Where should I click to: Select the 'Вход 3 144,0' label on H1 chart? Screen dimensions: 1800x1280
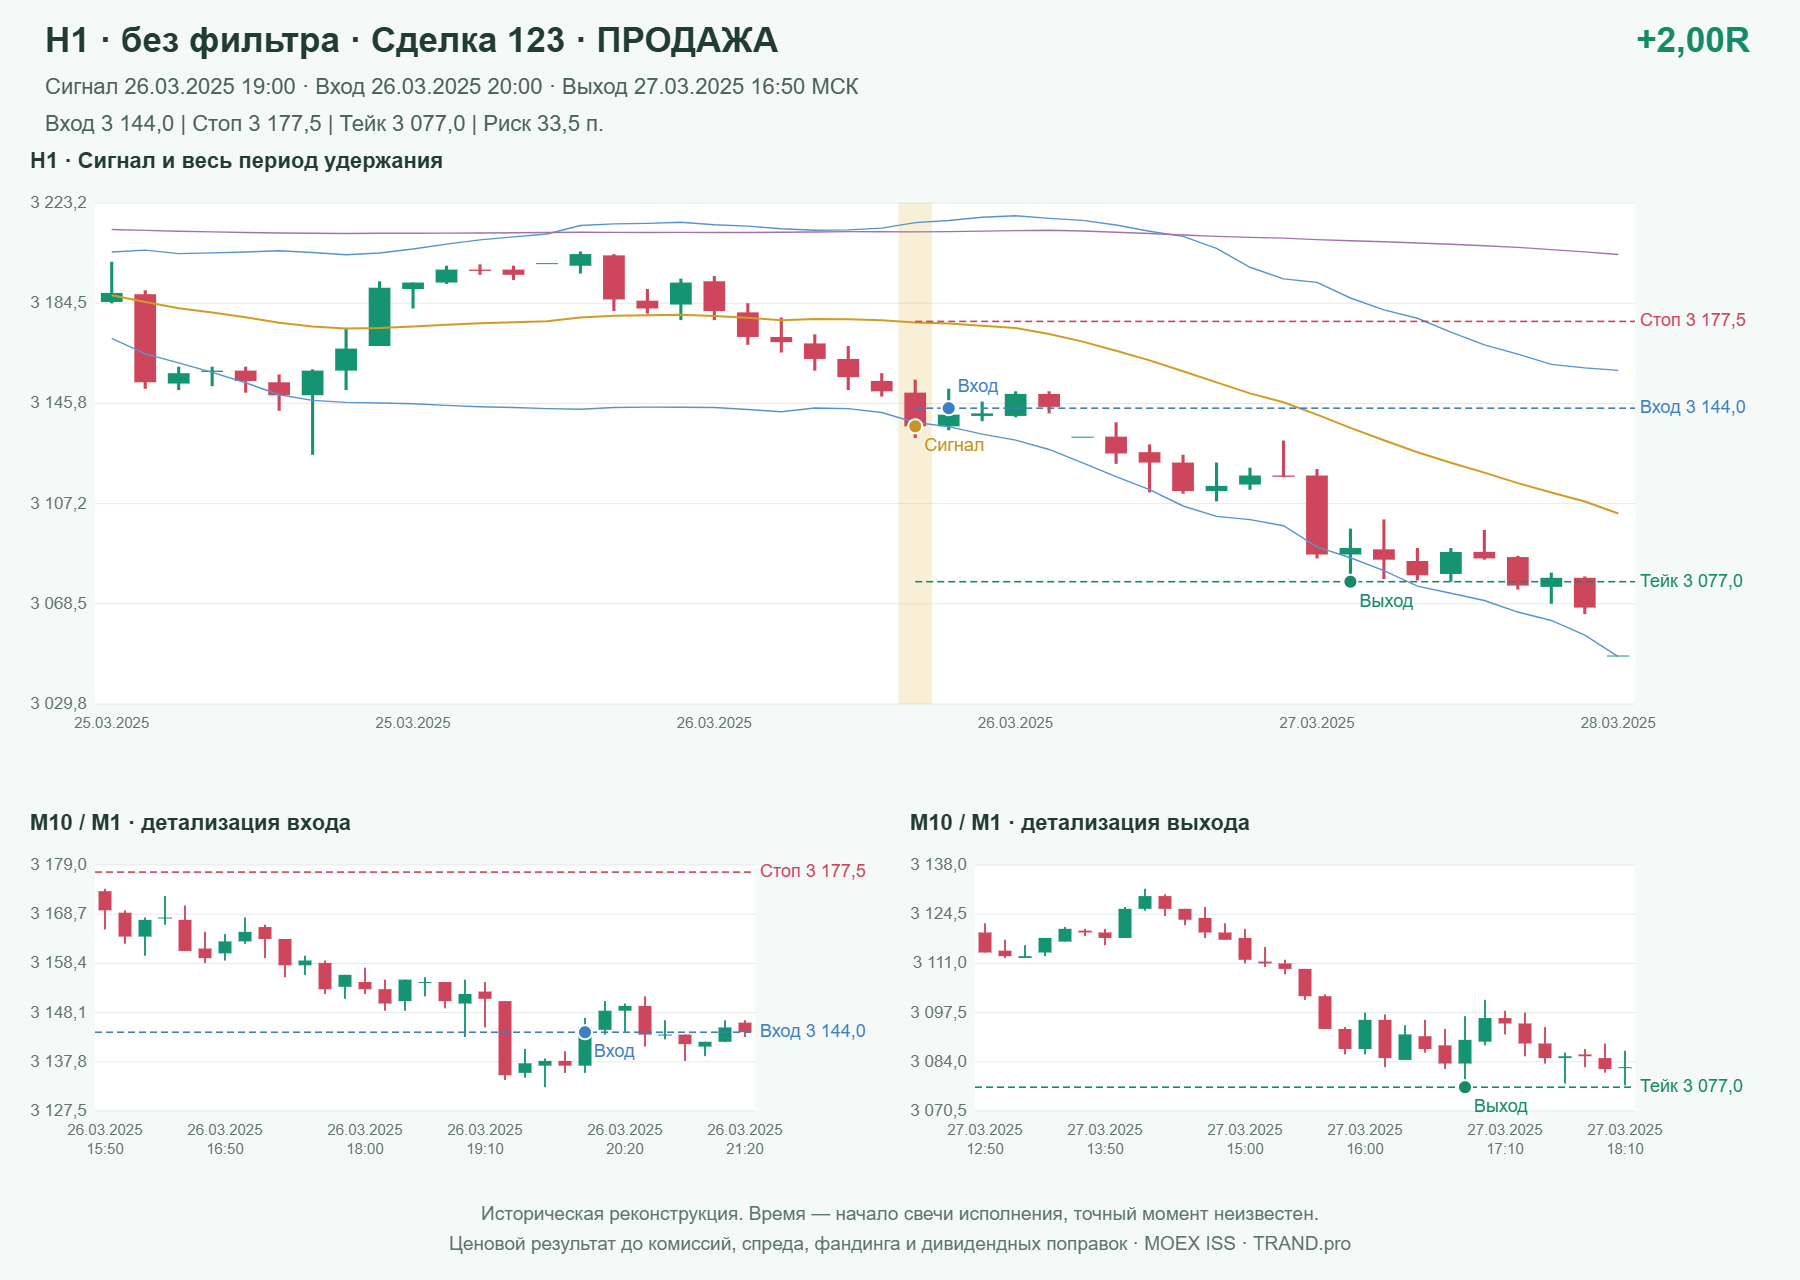click(1692, 407)
